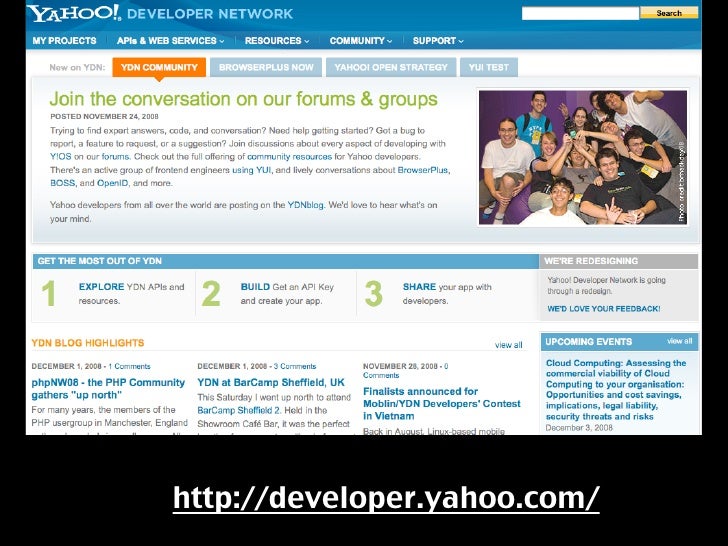Click the New on YDN label
This screenshot has height=546, width=728.
tap(77, 68)
